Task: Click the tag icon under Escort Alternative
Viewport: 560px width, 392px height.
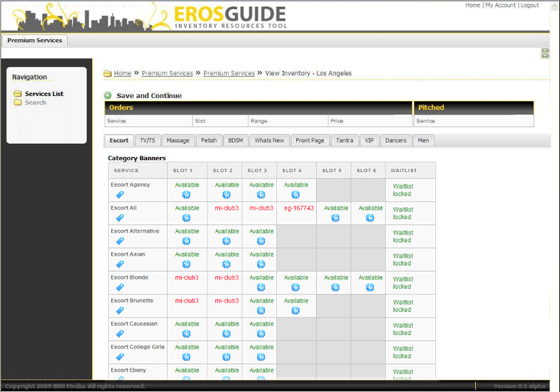Action: (x=120, y=241)
